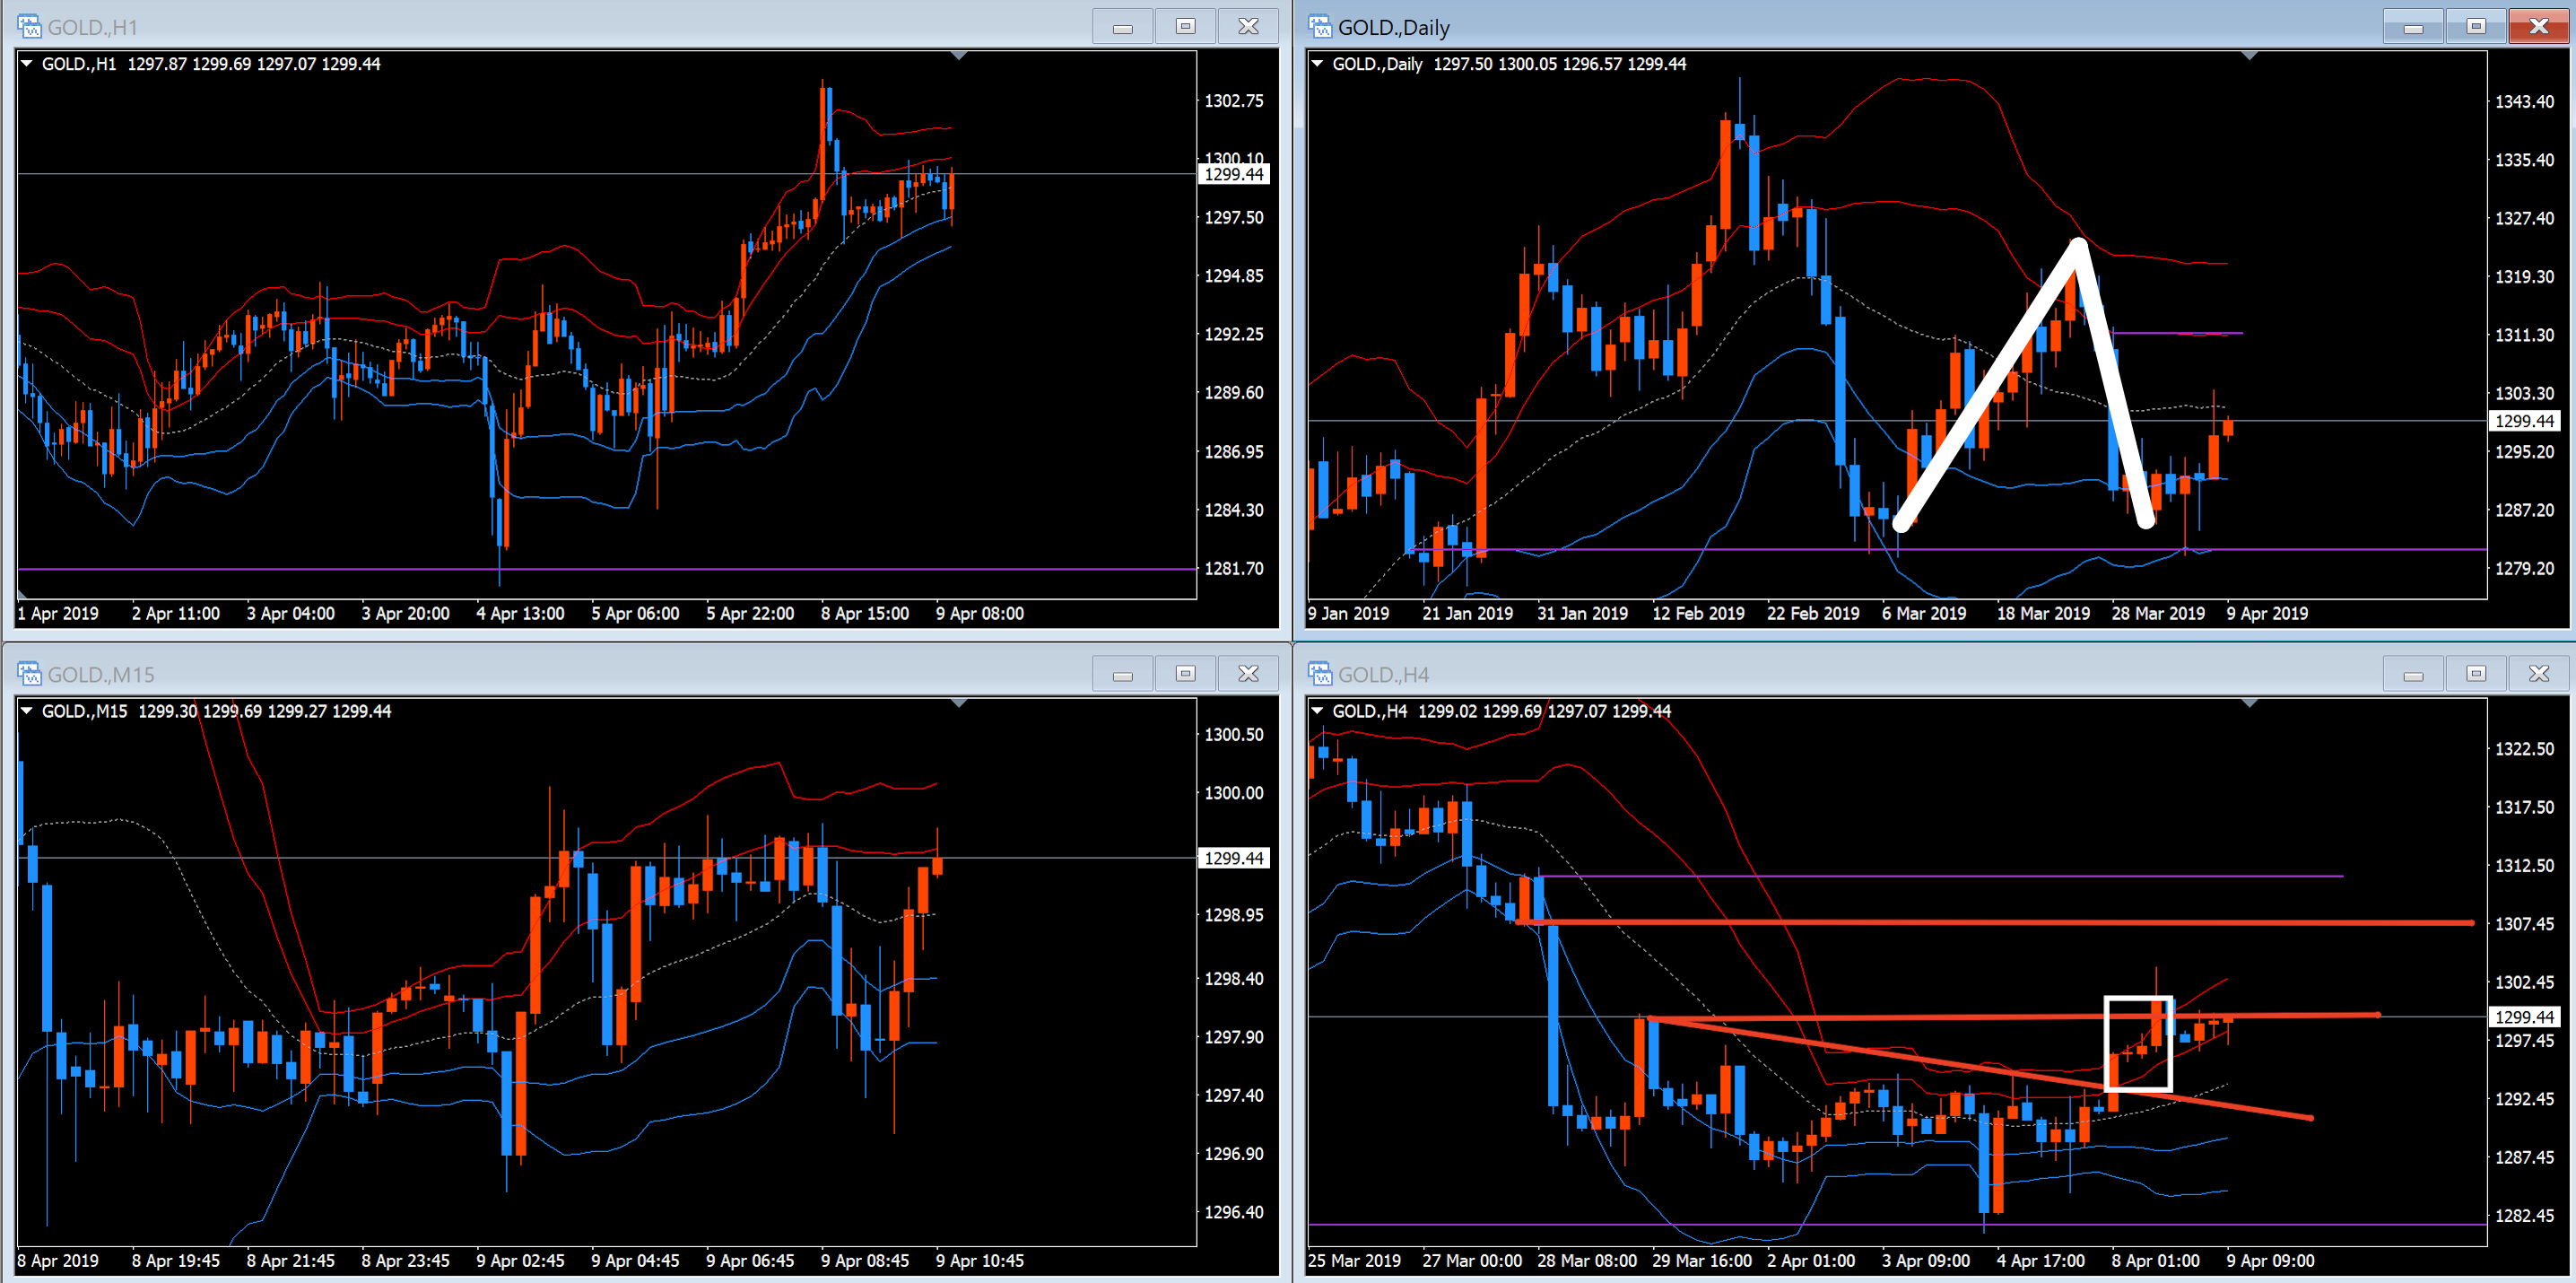Maximize the GOLD.,M15 chart window

[1185, 673]
